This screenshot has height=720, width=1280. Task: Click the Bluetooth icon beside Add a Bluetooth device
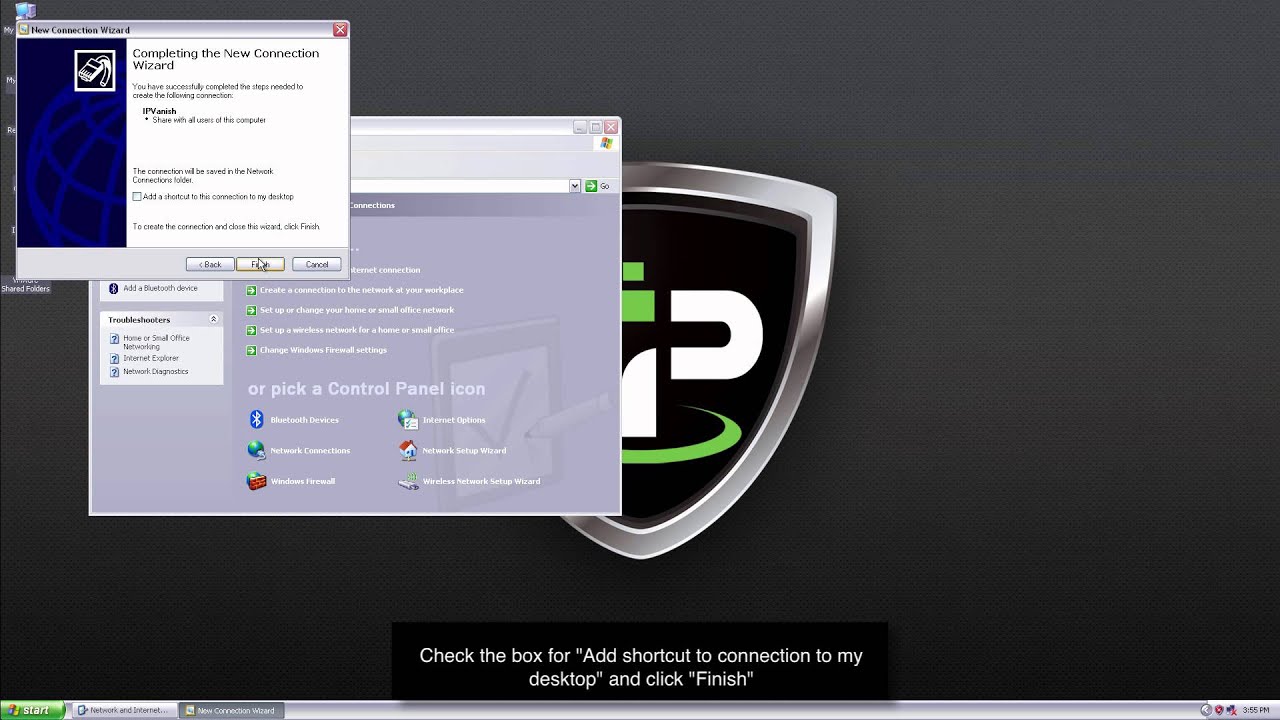coord(114,288)
